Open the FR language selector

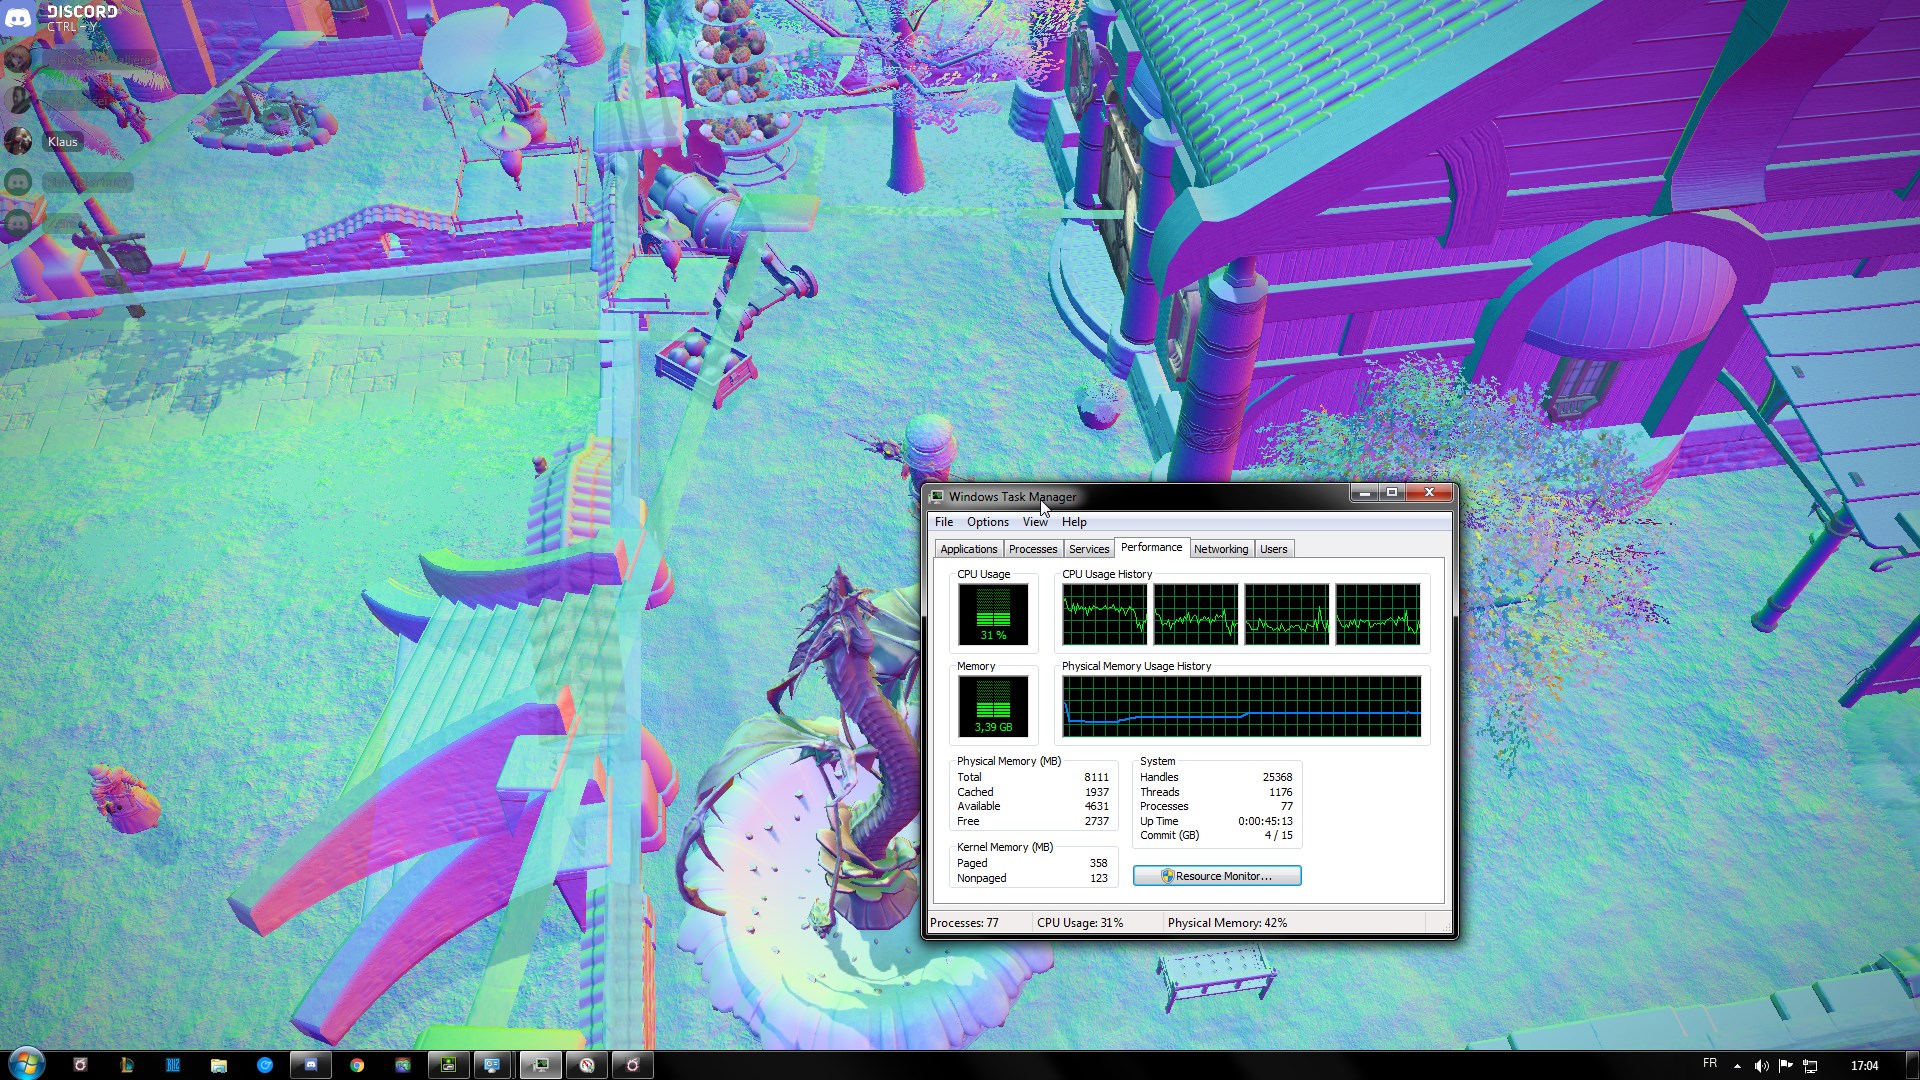tap(1709, 1064)
